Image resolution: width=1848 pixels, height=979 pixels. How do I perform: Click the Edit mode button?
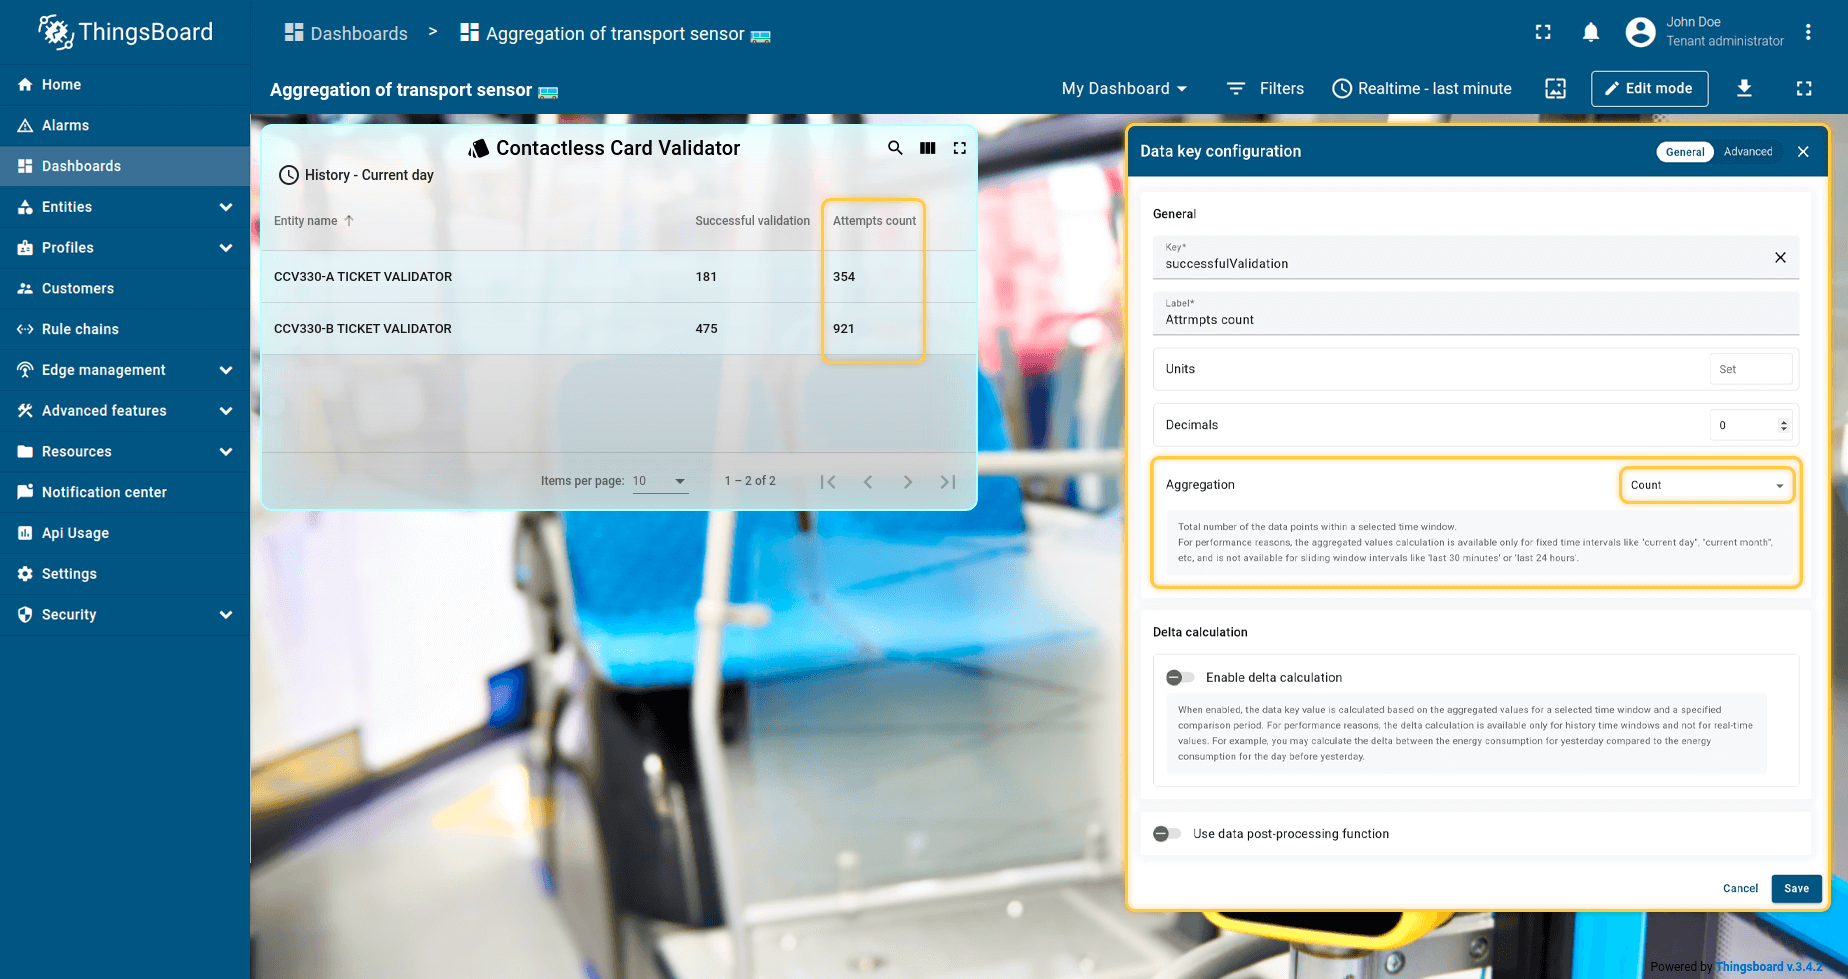(1649, 88)
